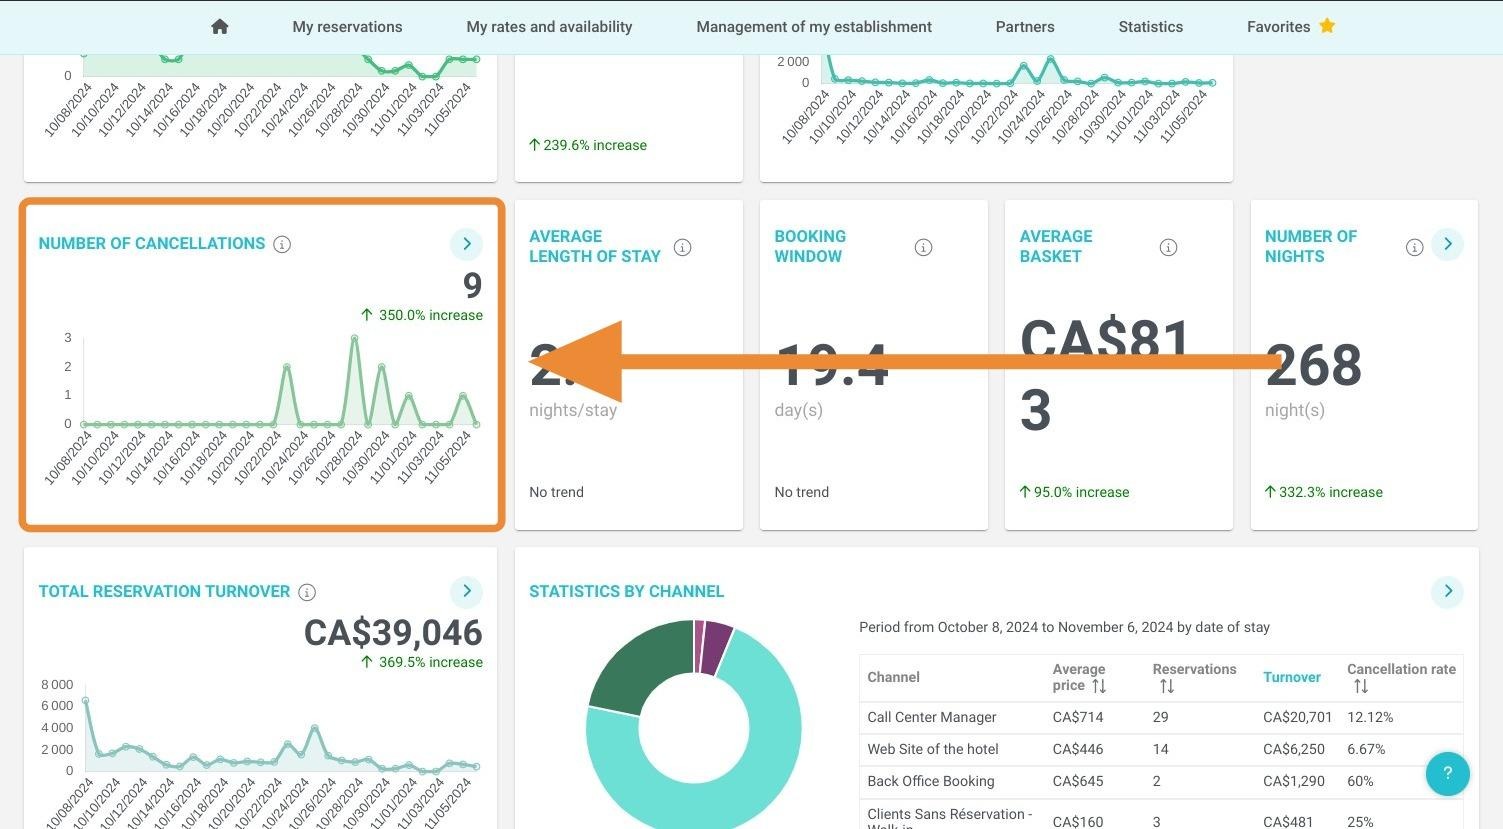Image resolution: width=1503 pixels, height=829 pixels.
Task: Open My rates and availability menu
Action: pos(549,27)
